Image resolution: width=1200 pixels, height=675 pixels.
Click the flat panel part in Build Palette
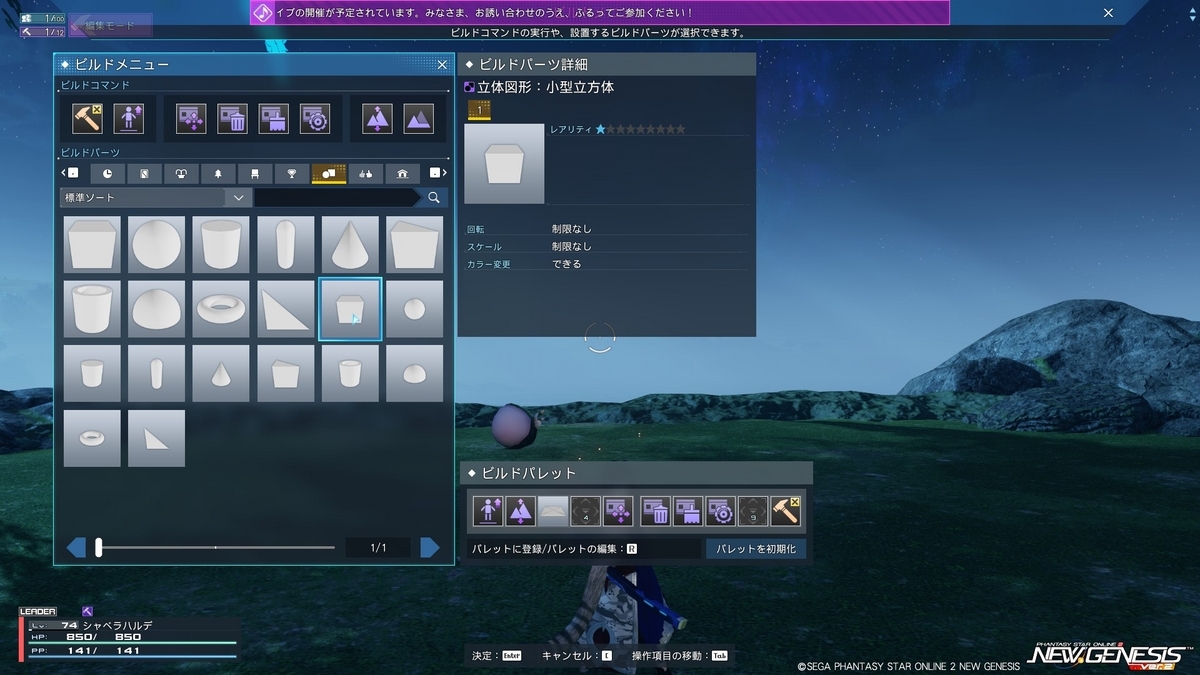point(553,512)
